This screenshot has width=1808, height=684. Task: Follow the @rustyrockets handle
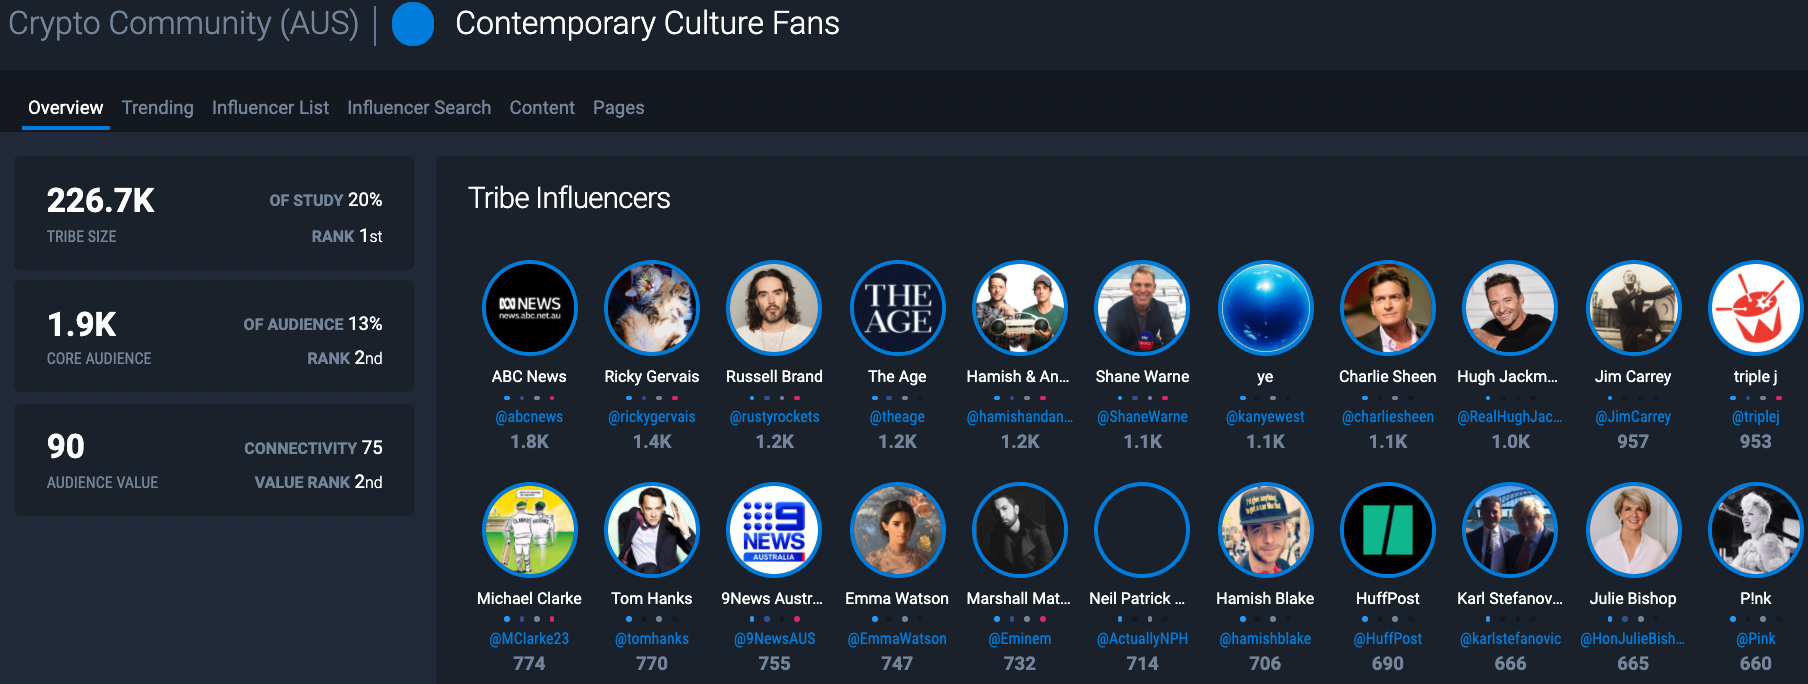tap(774, 417)
